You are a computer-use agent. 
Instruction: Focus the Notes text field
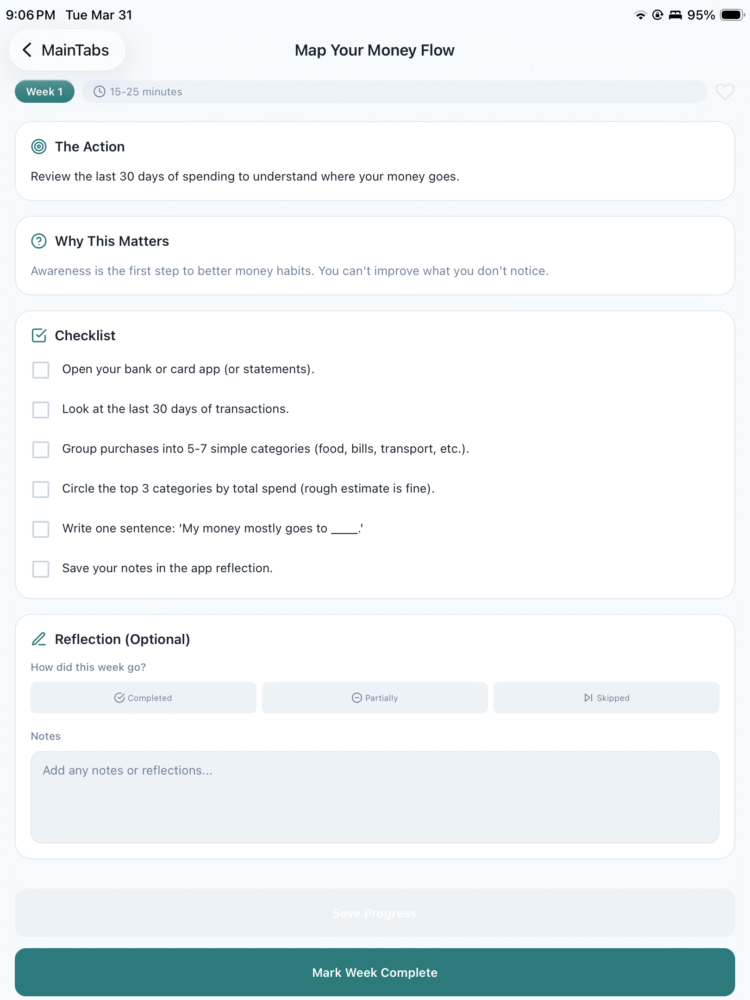(375, 797)
